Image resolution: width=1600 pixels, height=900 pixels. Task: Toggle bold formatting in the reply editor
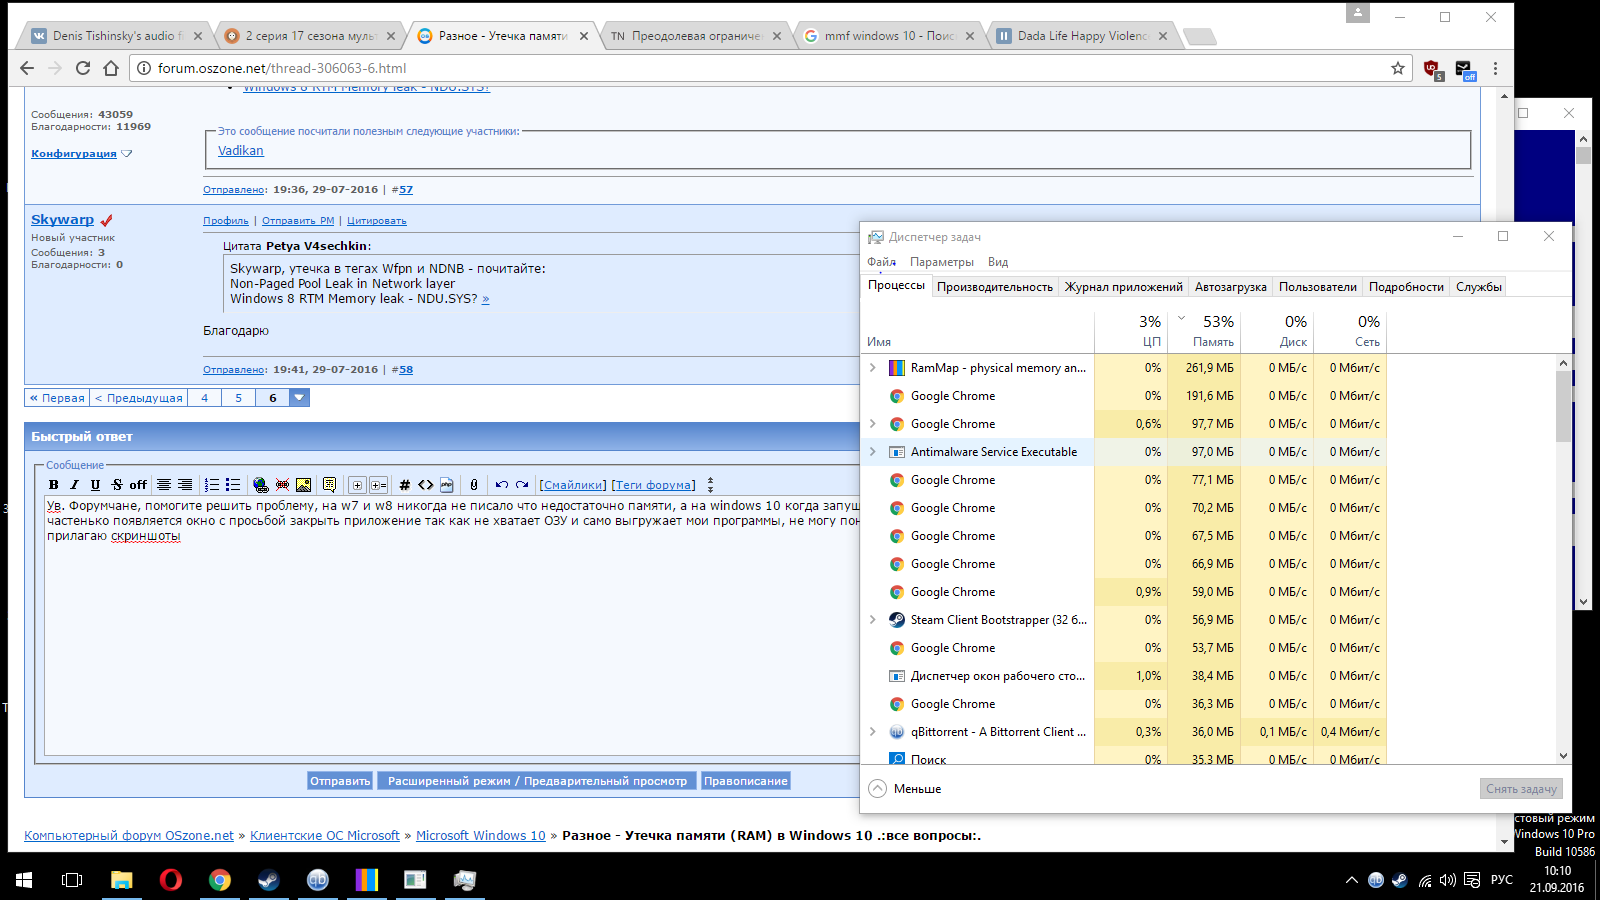click(54, 485)
